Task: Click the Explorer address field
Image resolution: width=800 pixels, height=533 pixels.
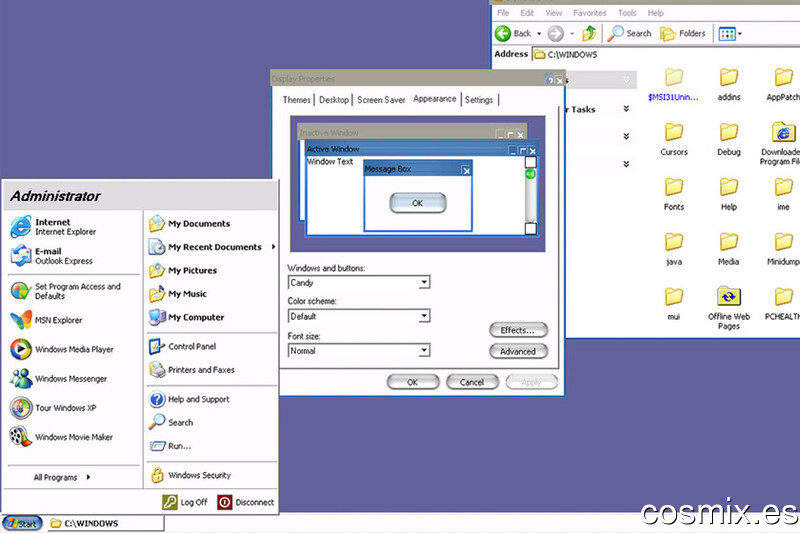Action: [x=666, y=55]
